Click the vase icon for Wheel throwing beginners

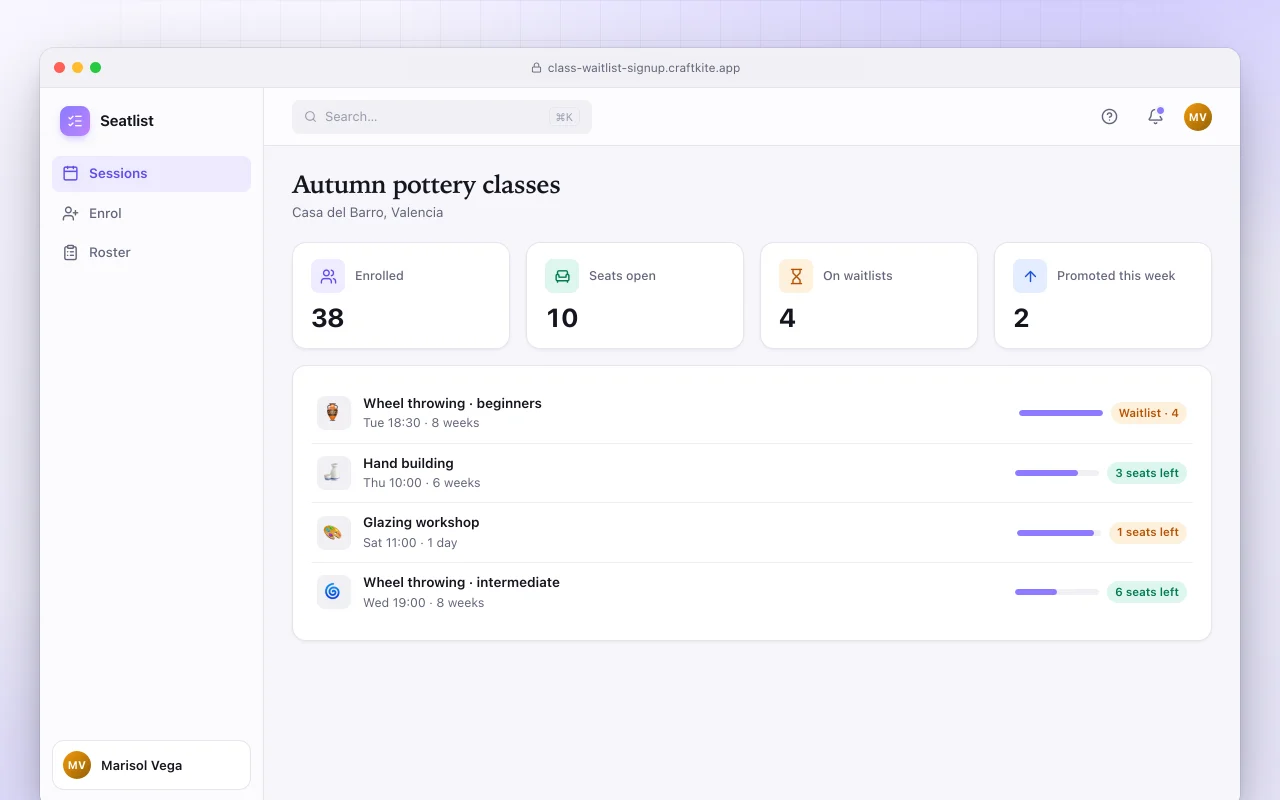[334, 413]
